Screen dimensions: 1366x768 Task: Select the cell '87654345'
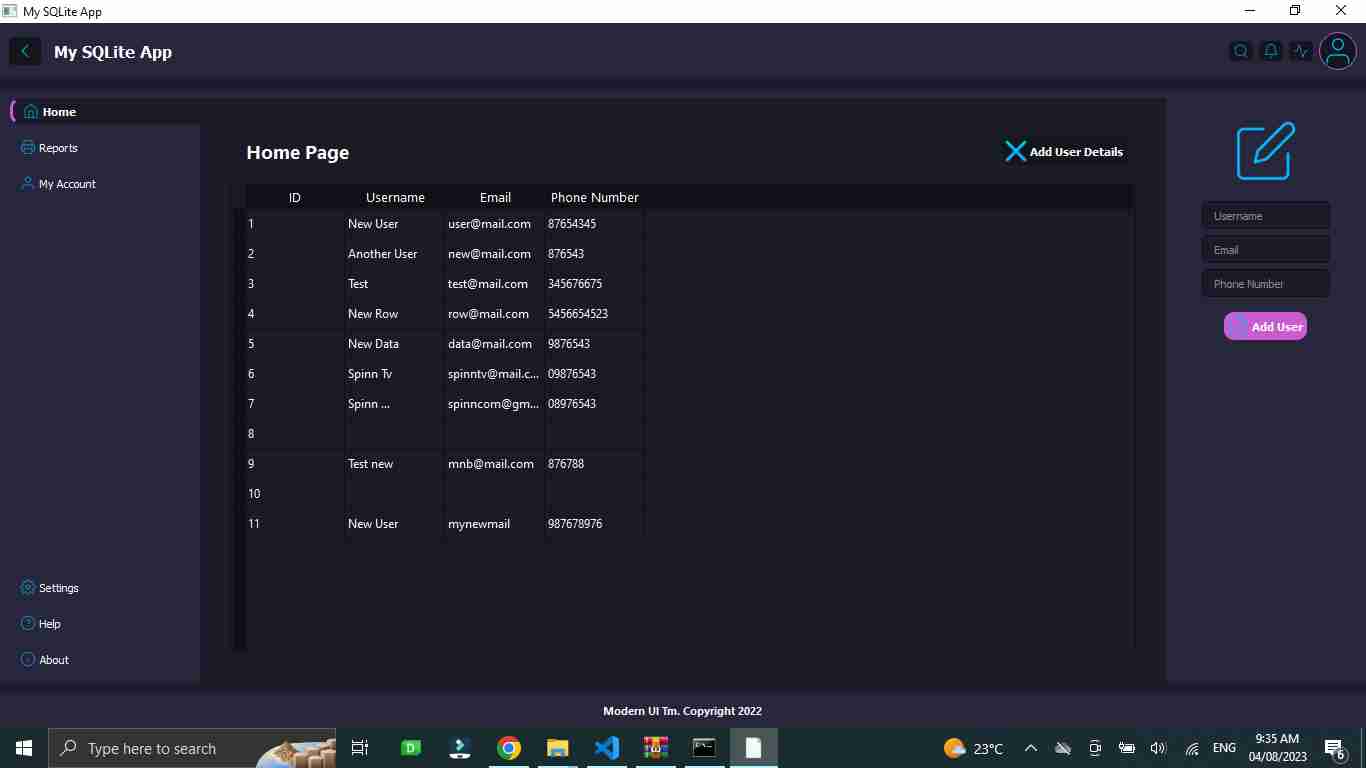tap(595, 224)
